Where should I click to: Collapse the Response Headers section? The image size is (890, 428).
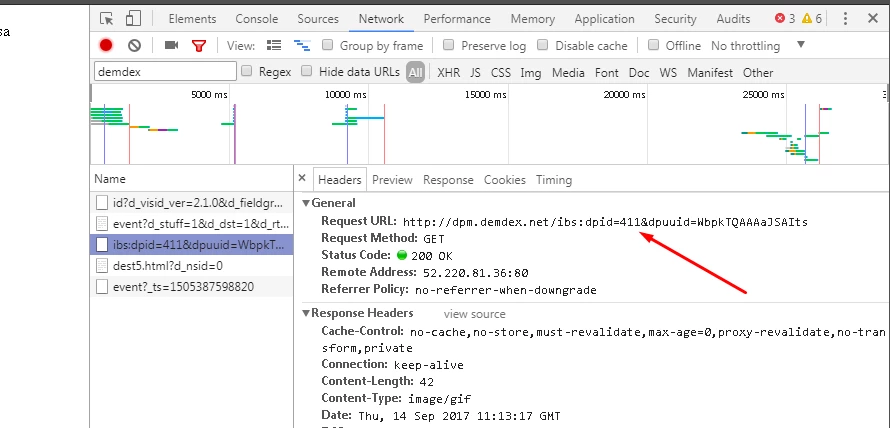coord(307,313)
